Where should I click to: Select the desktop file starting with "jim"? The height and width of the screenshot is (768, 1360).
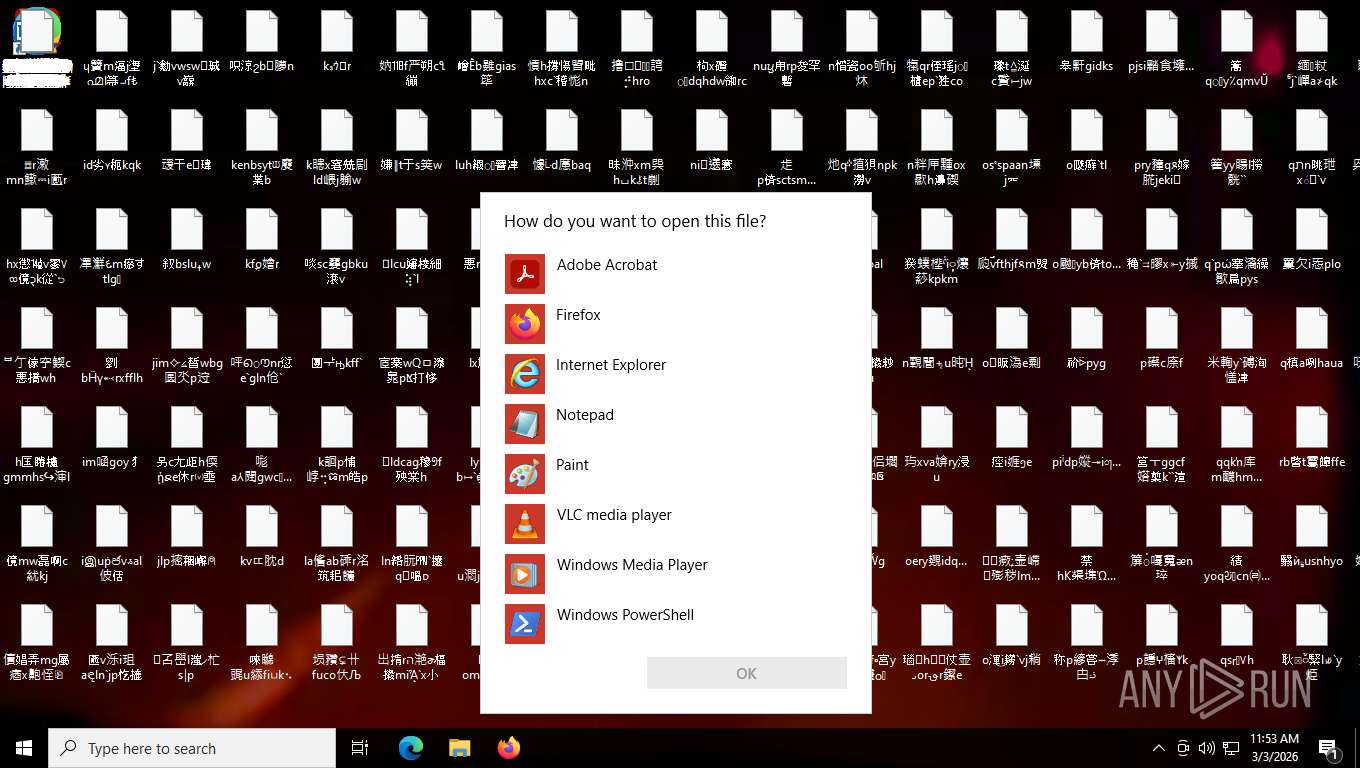(x=186, y=346)
